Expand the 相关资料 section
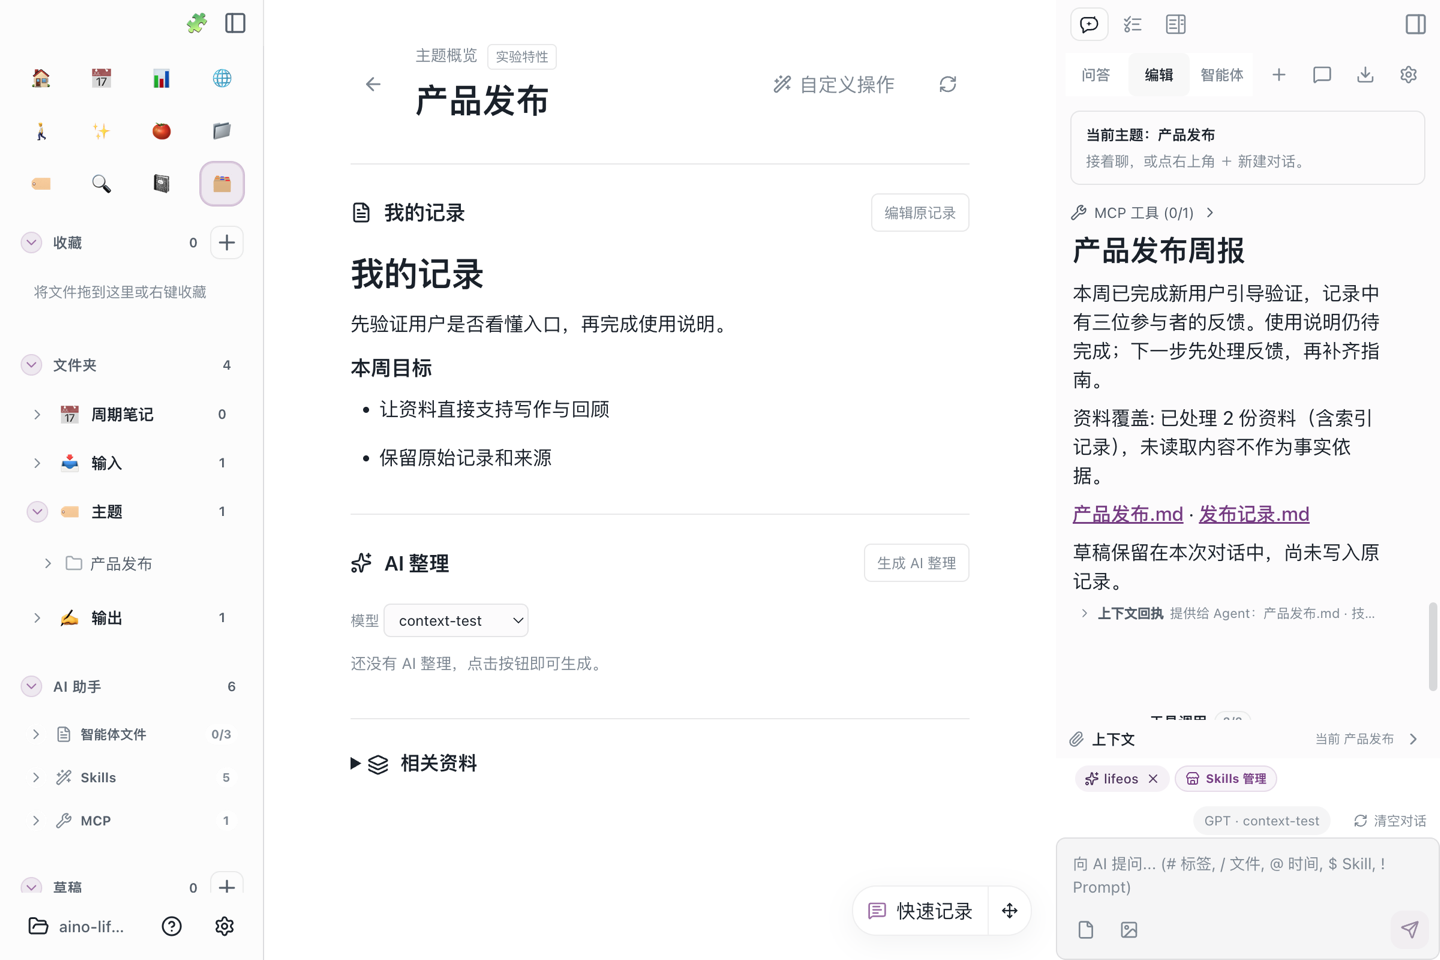 point(414,764)
